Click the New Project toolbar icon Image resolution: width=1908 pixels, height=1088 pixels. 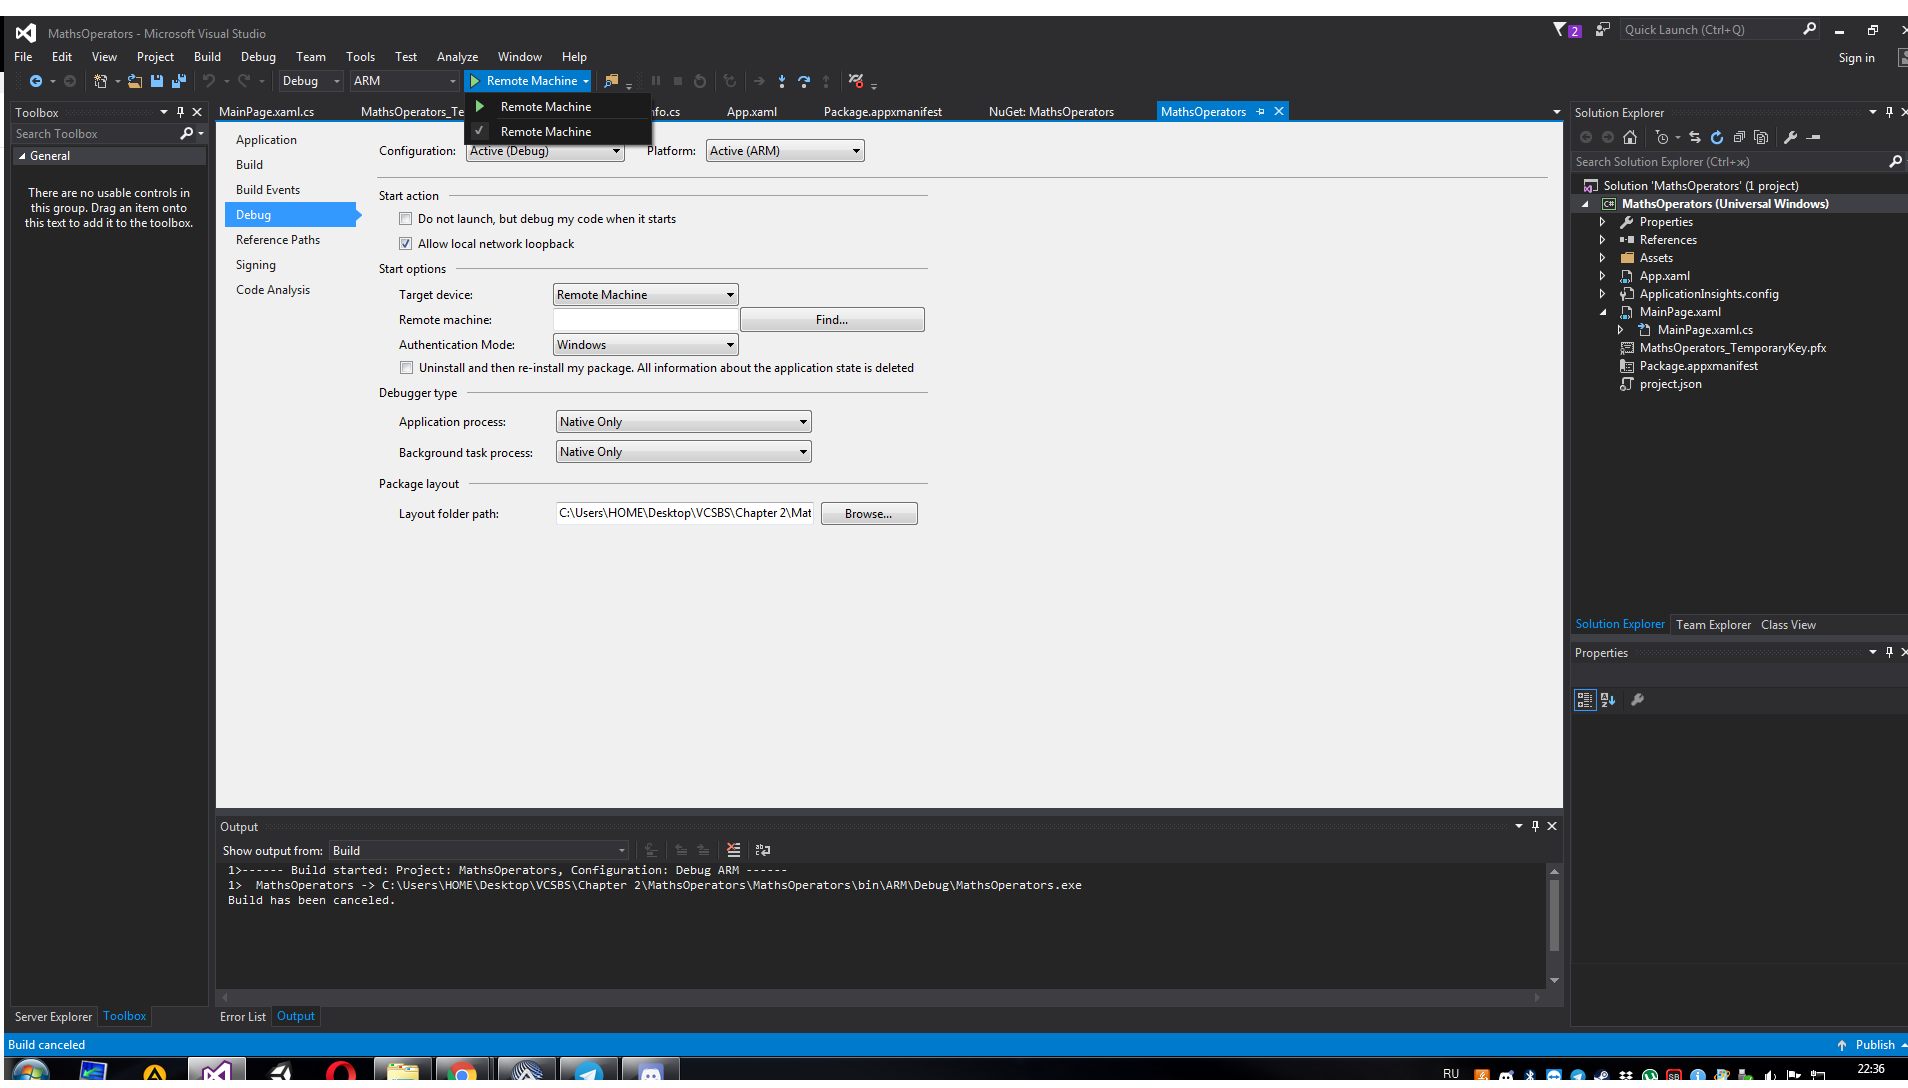click(100, 81)
